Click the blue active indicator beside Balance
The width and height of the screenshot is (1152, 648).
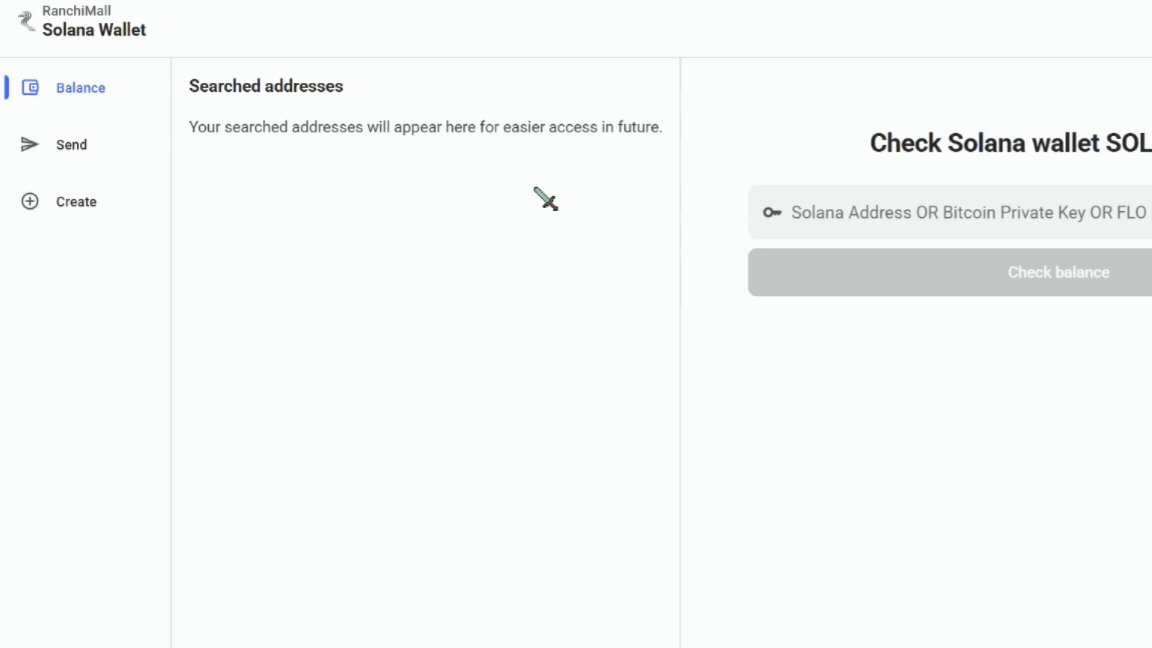(7, 88)
